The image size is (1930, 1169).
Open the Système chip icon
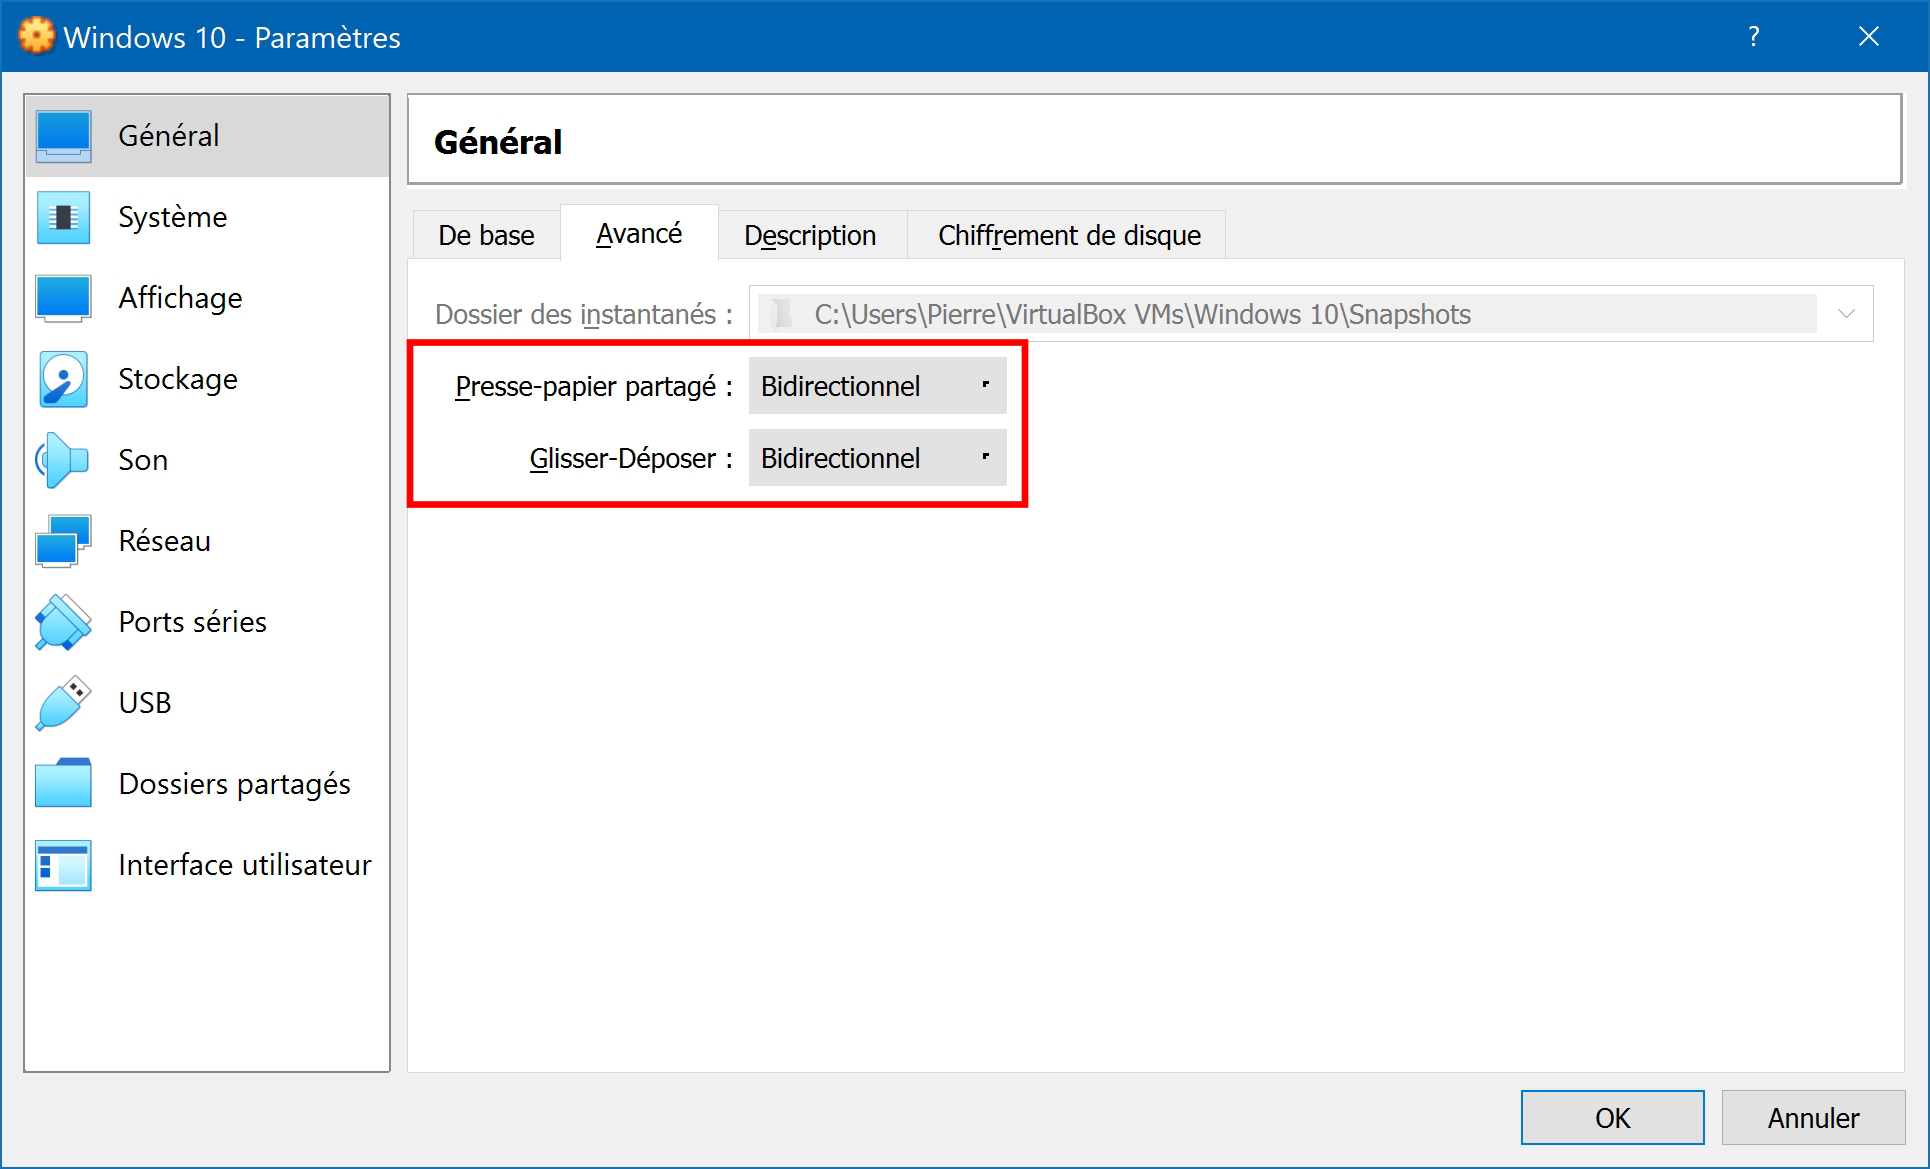coord(63,217)
